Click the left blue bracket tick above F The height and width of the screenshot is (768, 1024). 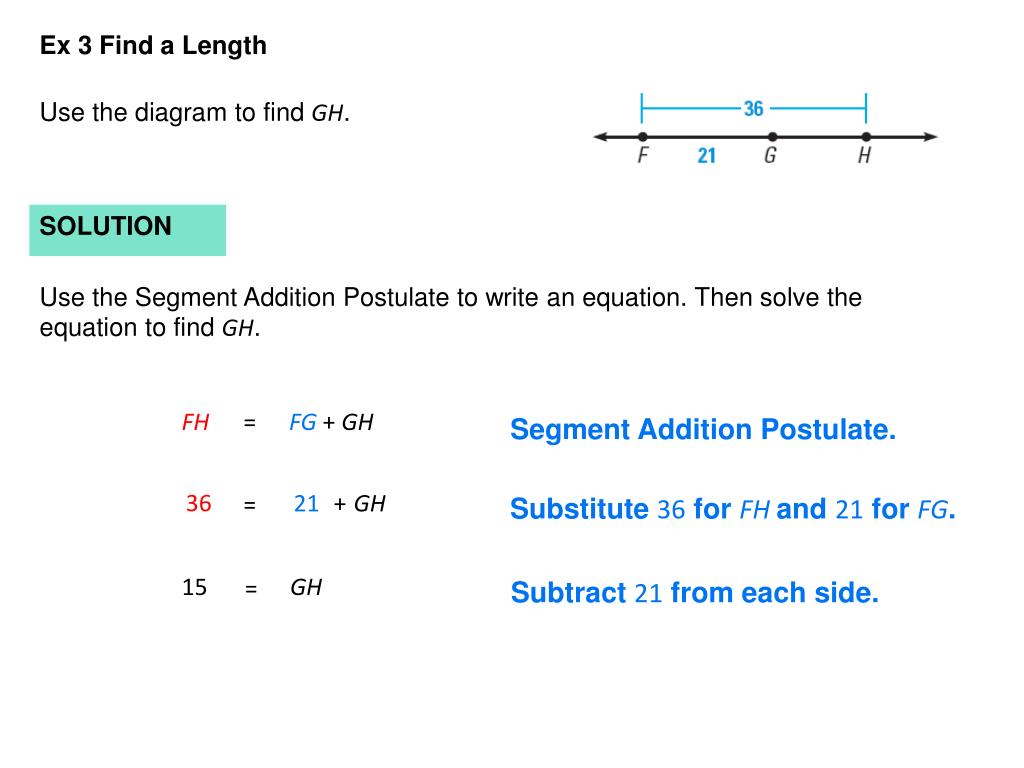click(x=642, y=108)
